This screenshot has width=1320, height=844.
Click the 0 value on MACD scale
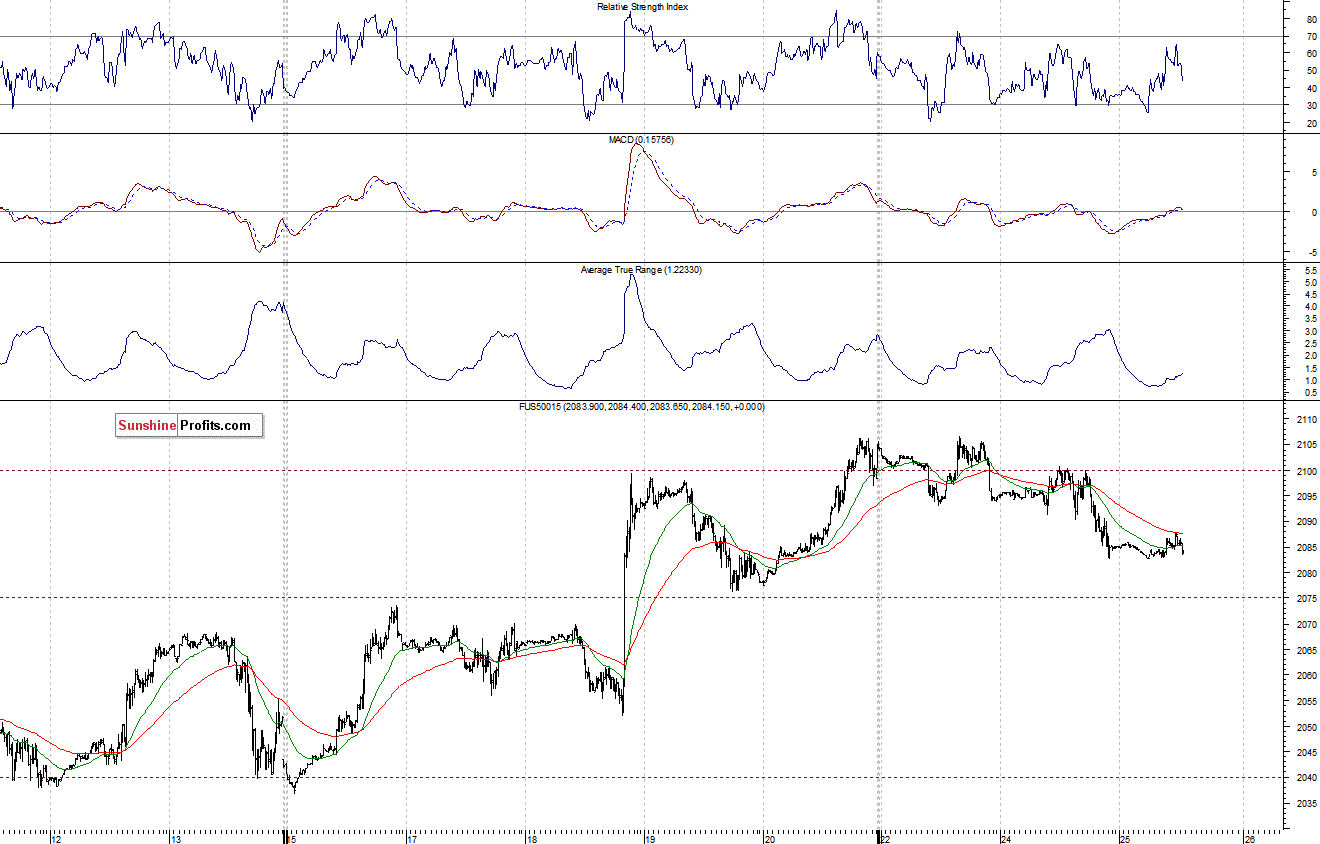coord(1312,212)
